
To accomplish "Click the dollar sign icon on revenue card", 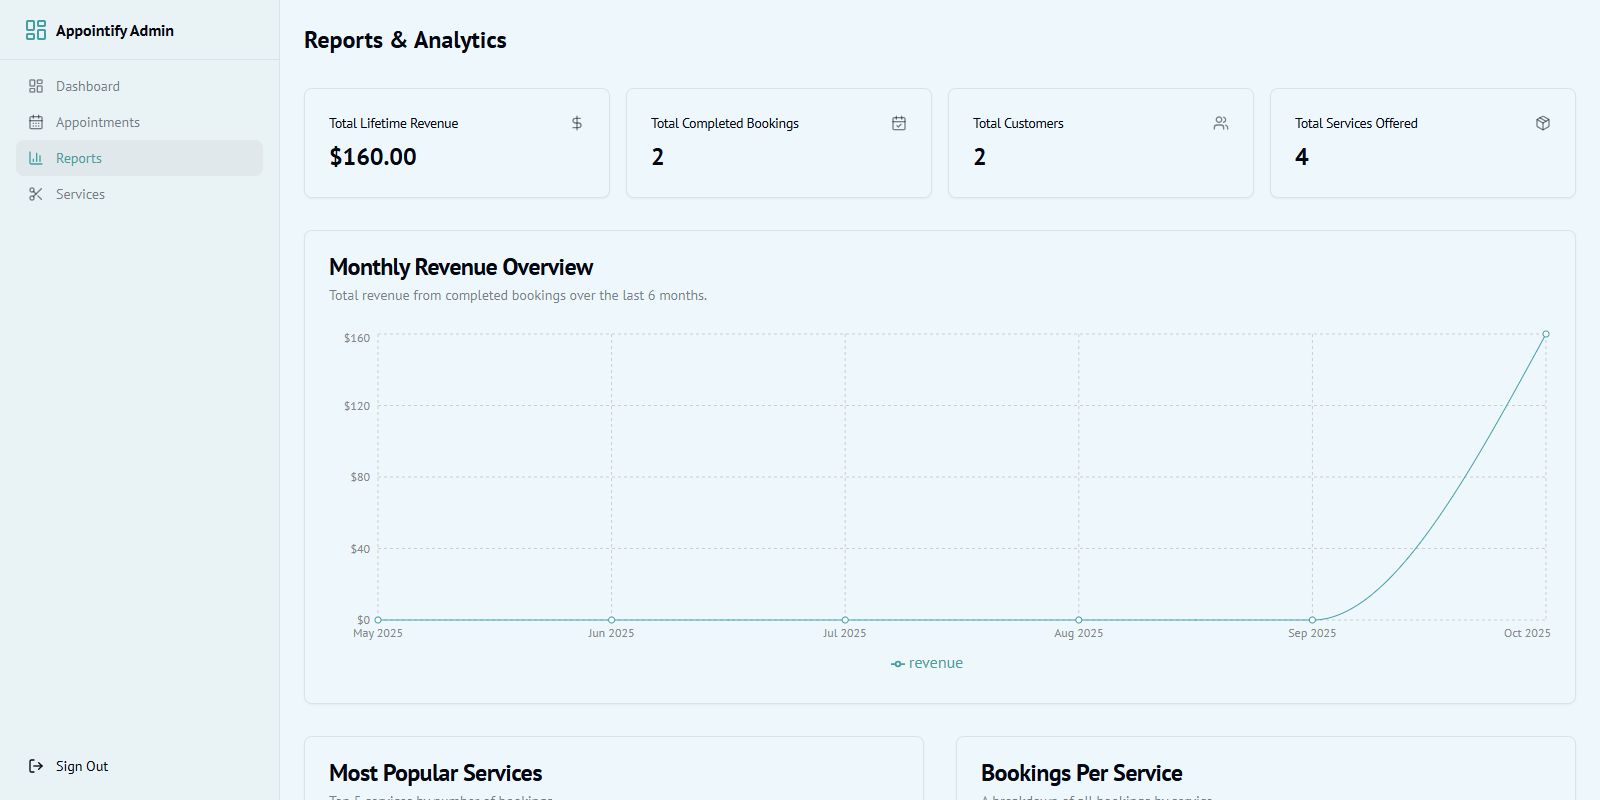I will [577, 123].
